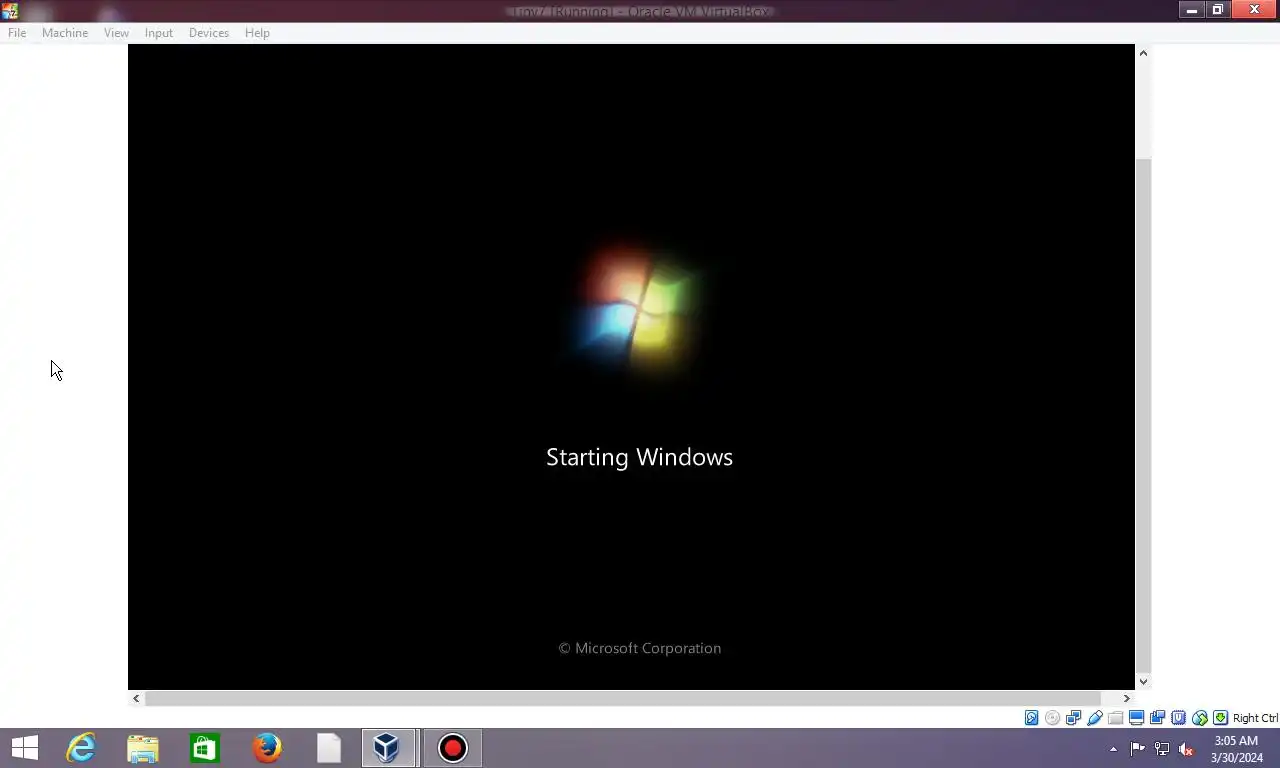Open the clock showing 3:05 AM
This screenshot has width=1280, height=768.
point(1237,749)
